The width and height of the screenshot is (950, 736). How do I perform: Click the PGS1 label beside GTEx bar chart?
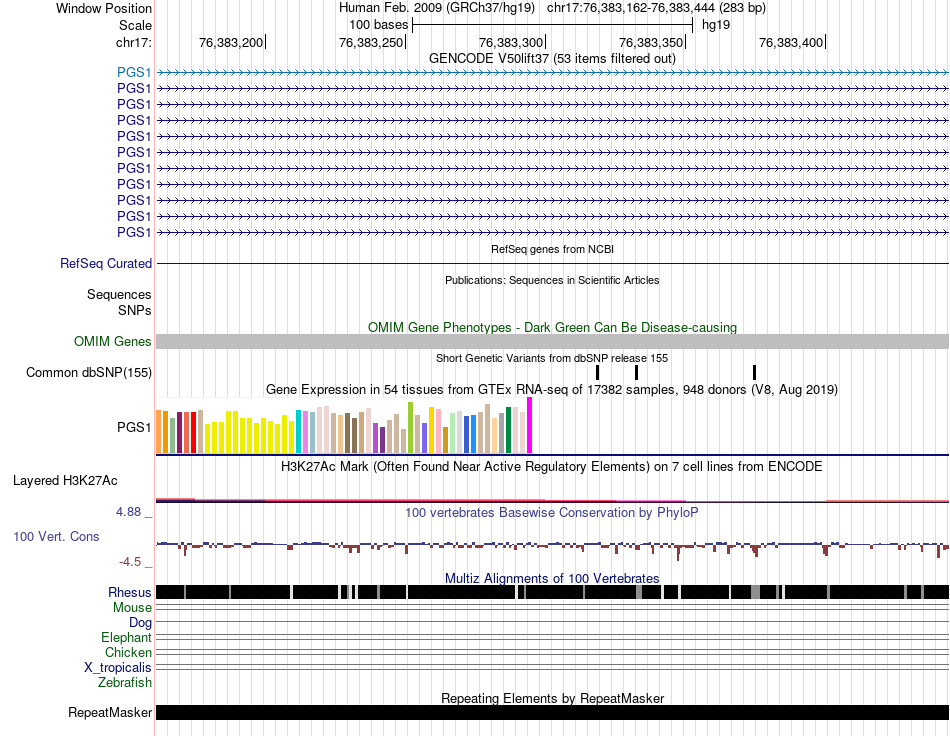click(x=134, y=428)
